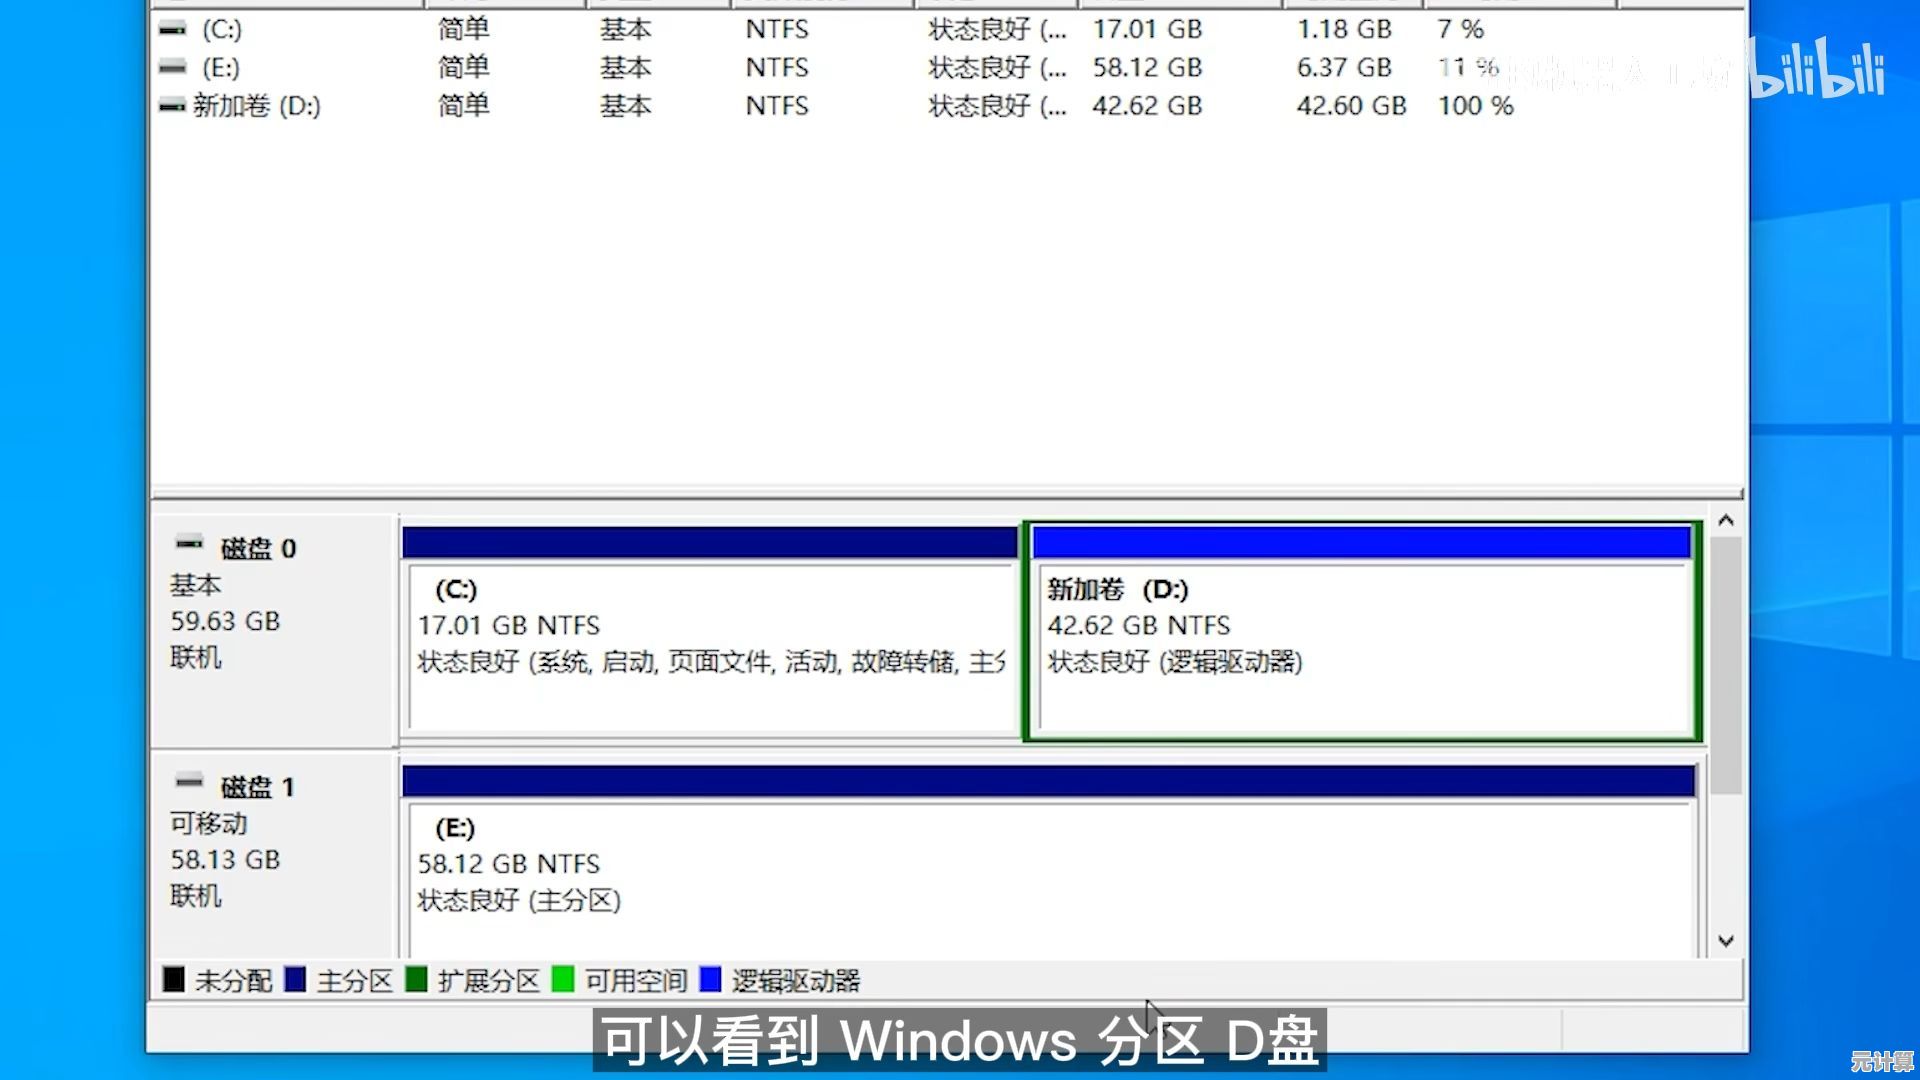The width and height of the screenshot is (1920, 1080).
Task: Click the drive icon beside (C:) in volume list
Action: point(172,30)
